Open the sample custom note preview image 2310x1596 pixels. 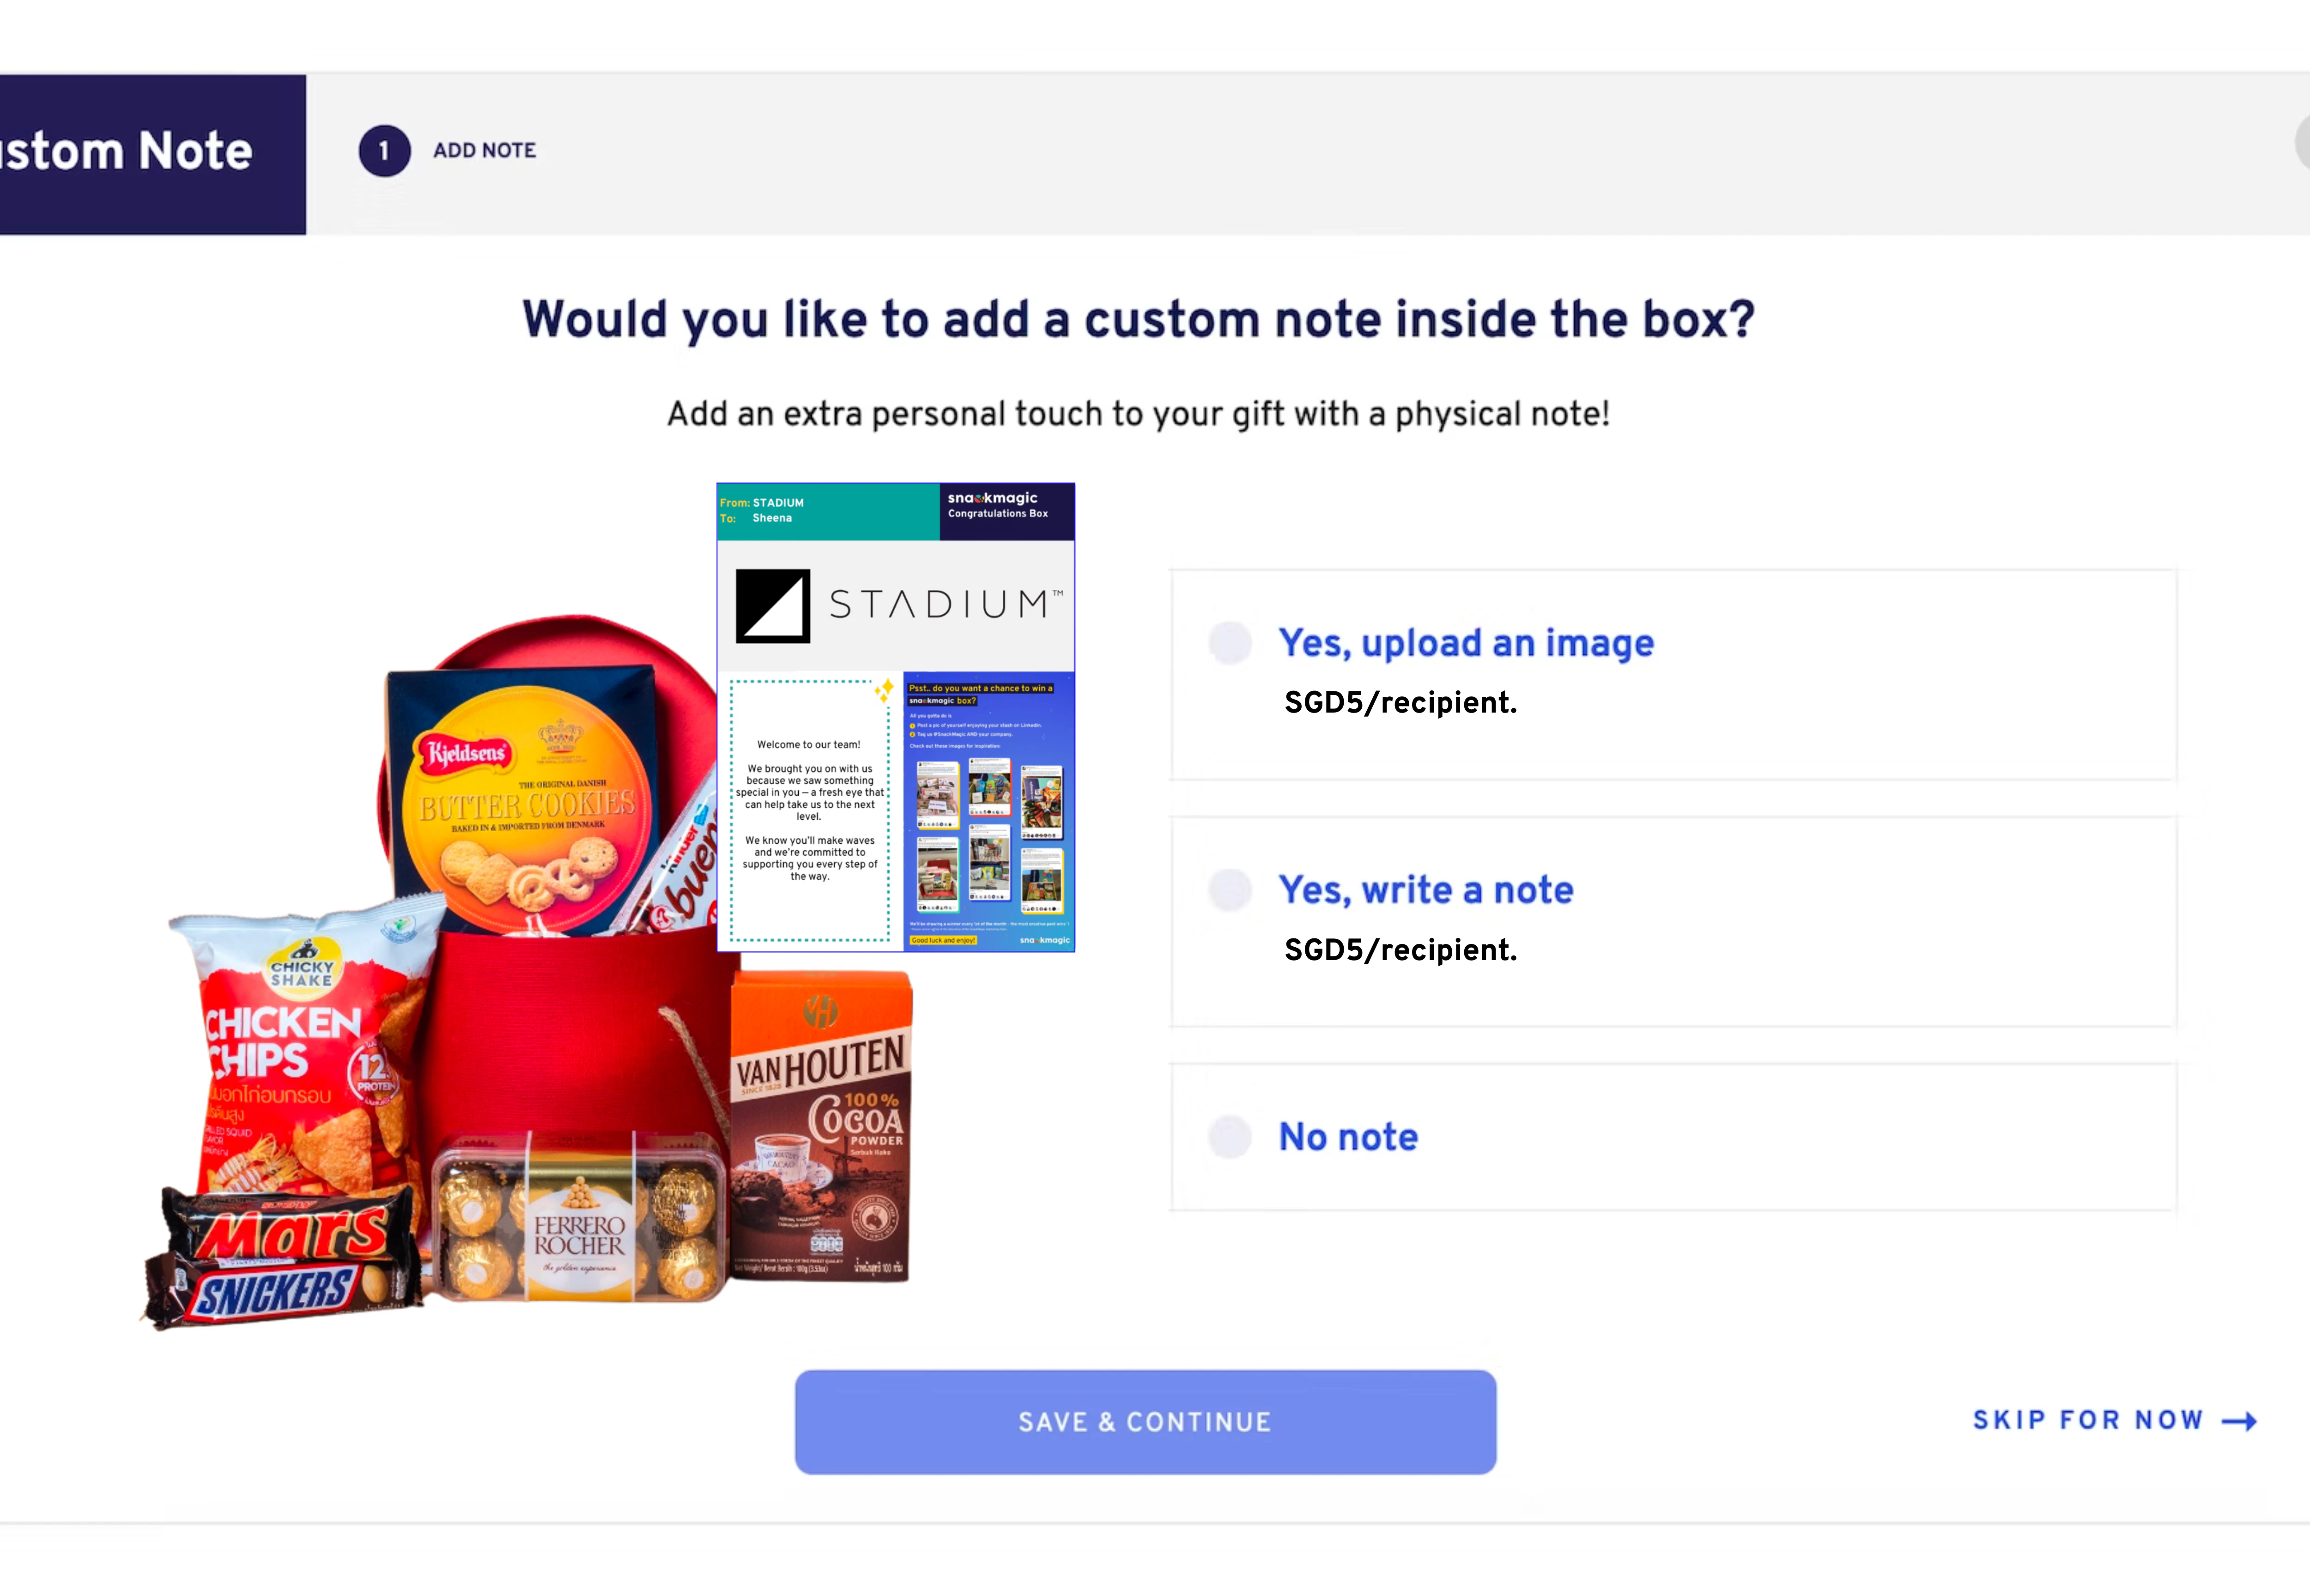click(896, 717)
